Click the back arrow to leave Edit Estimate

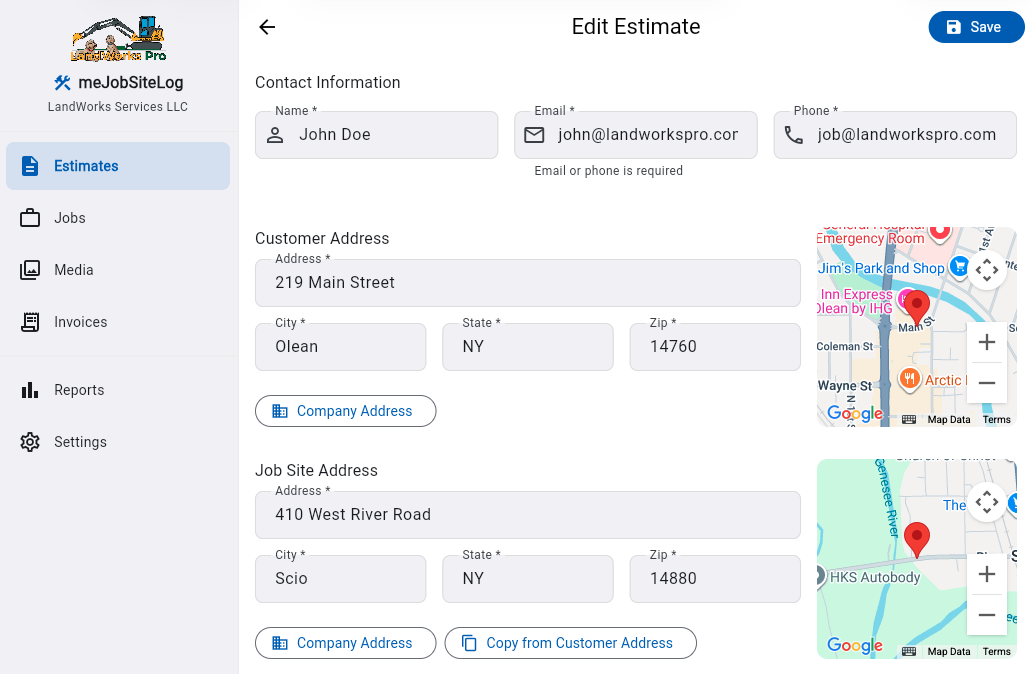[x=266, y=27]
